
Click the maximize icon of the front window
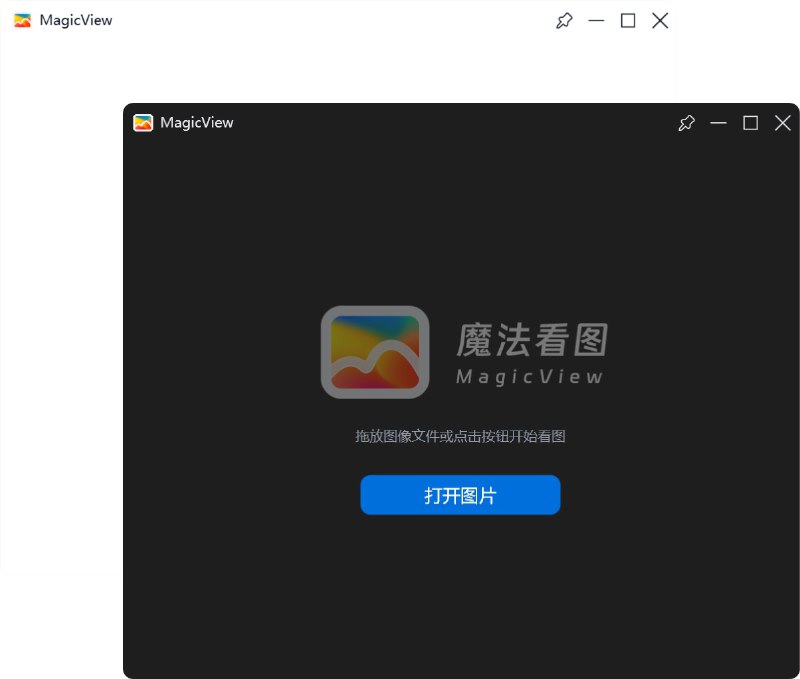coord(750,123)
